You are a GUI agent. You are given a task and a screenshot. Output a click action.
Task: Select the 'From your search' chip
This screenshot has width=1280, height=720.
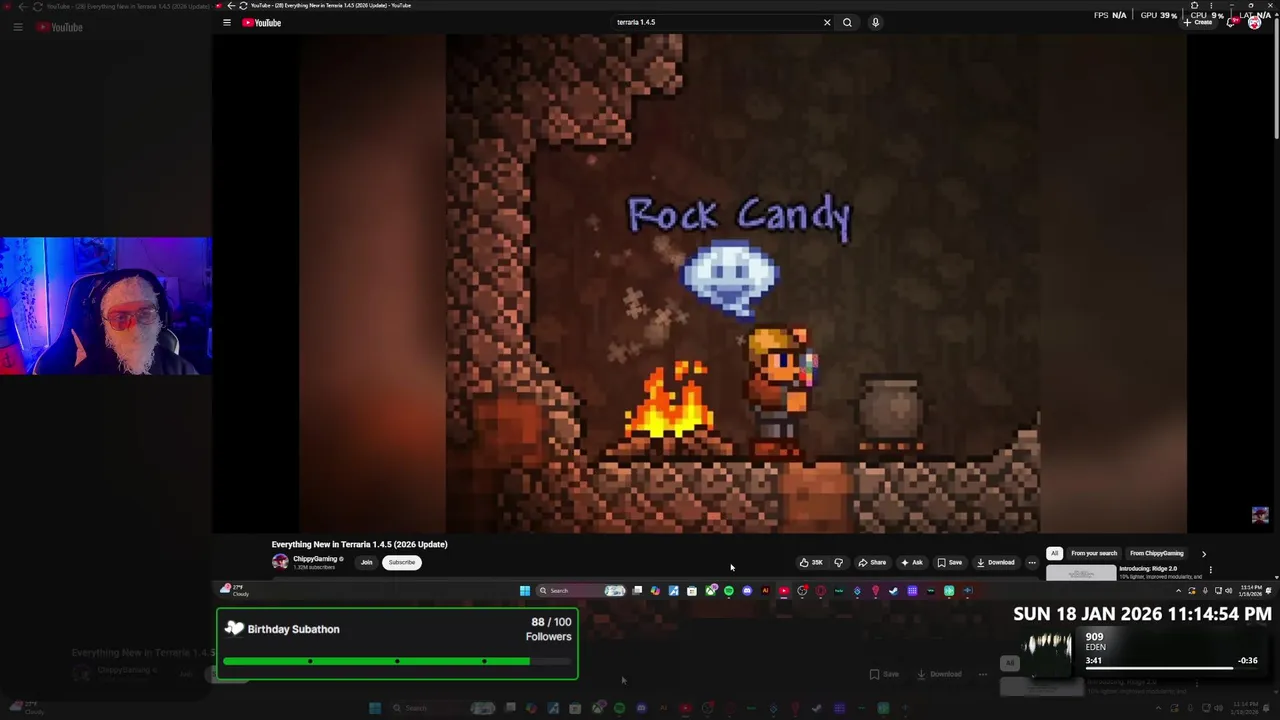tap(1094, 553)
